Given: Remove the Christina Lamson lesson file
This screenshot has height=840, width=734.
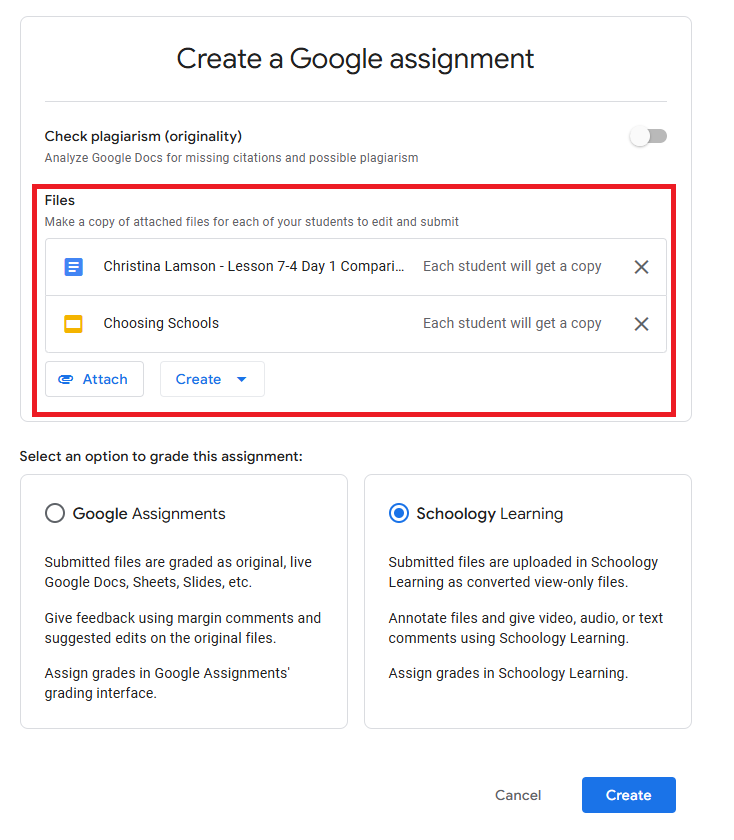Looking at the screenshot, I should click(x=642, y=267).
